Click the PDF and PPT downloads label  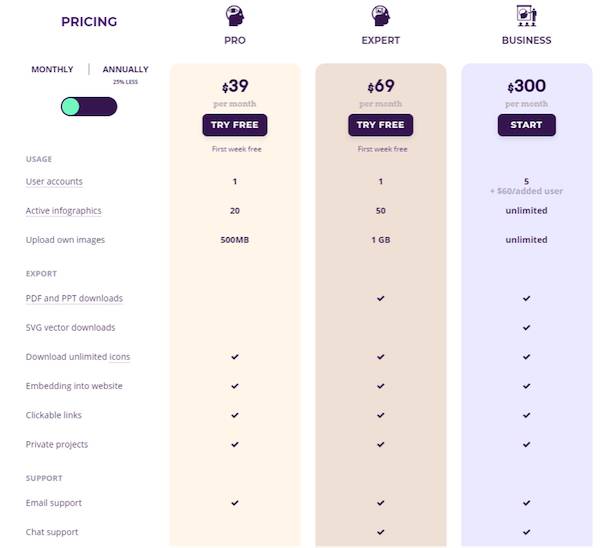pos(74,298)
